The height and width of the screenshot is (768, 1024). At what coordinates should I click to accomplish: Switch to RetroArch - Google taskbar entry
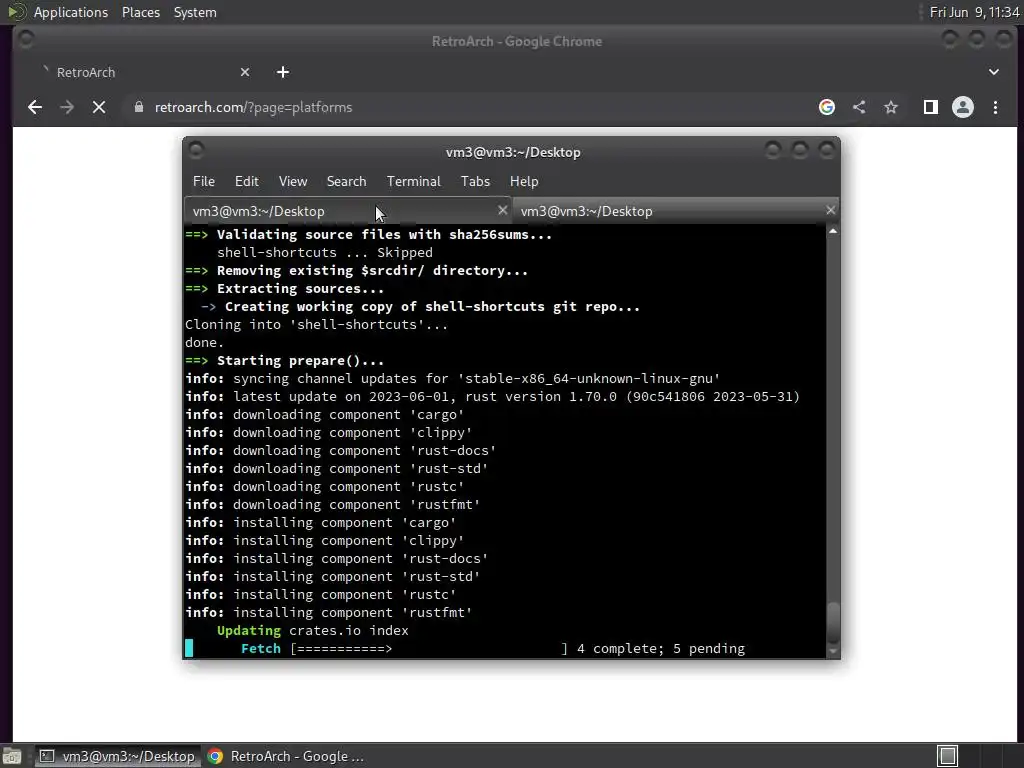click(286, 756)
